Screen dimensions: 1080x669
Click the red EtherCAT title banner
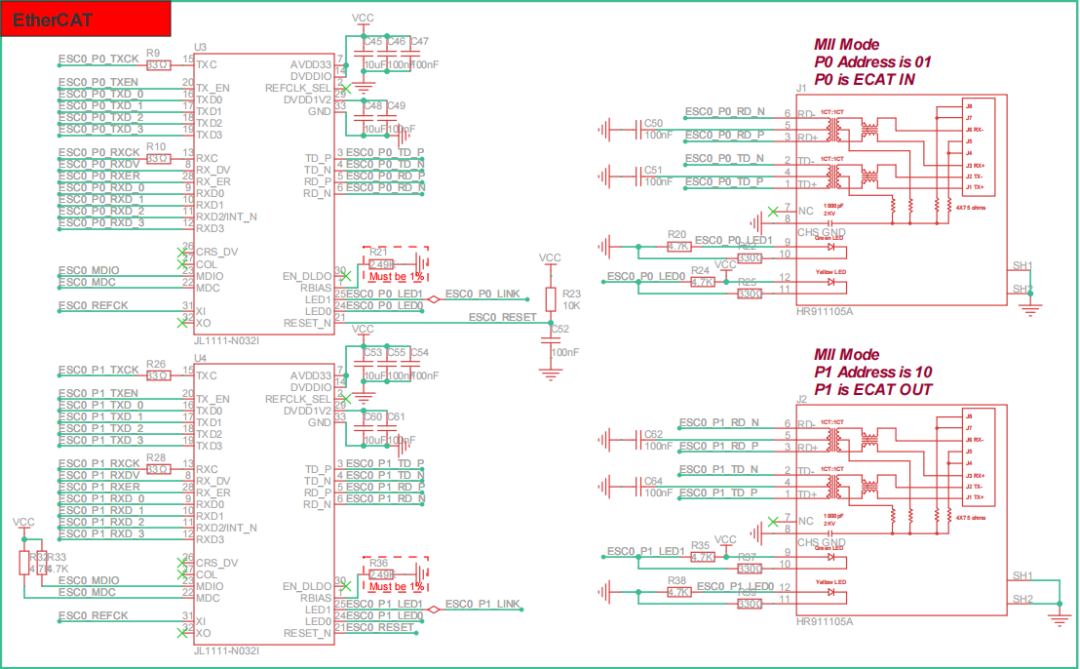coord(85,18)
